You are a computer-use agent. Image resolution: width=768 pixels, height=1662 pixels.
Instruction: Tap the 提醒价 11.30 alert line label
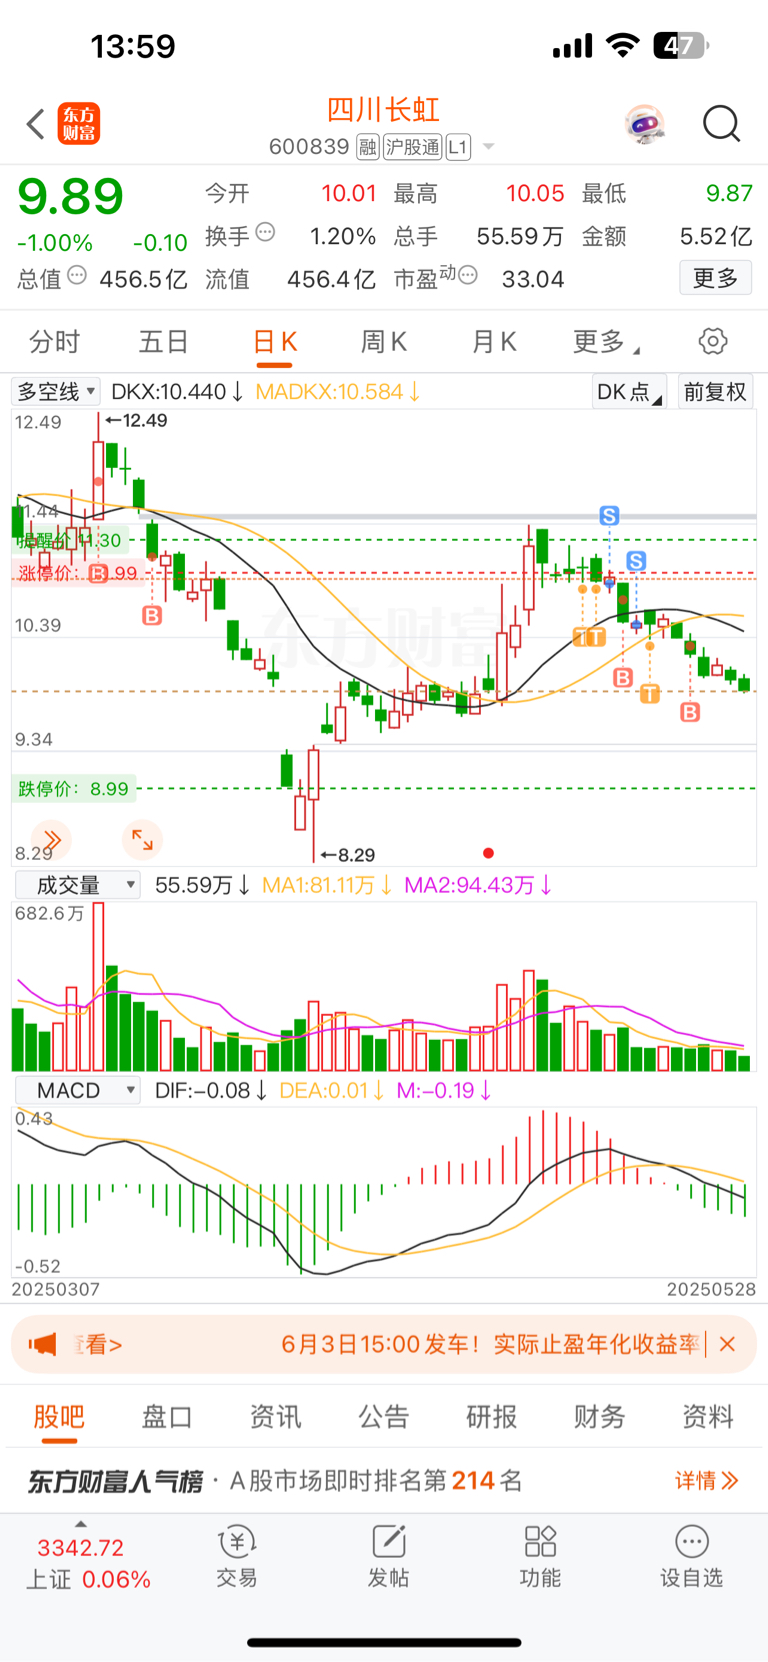(x=70, y=540)
